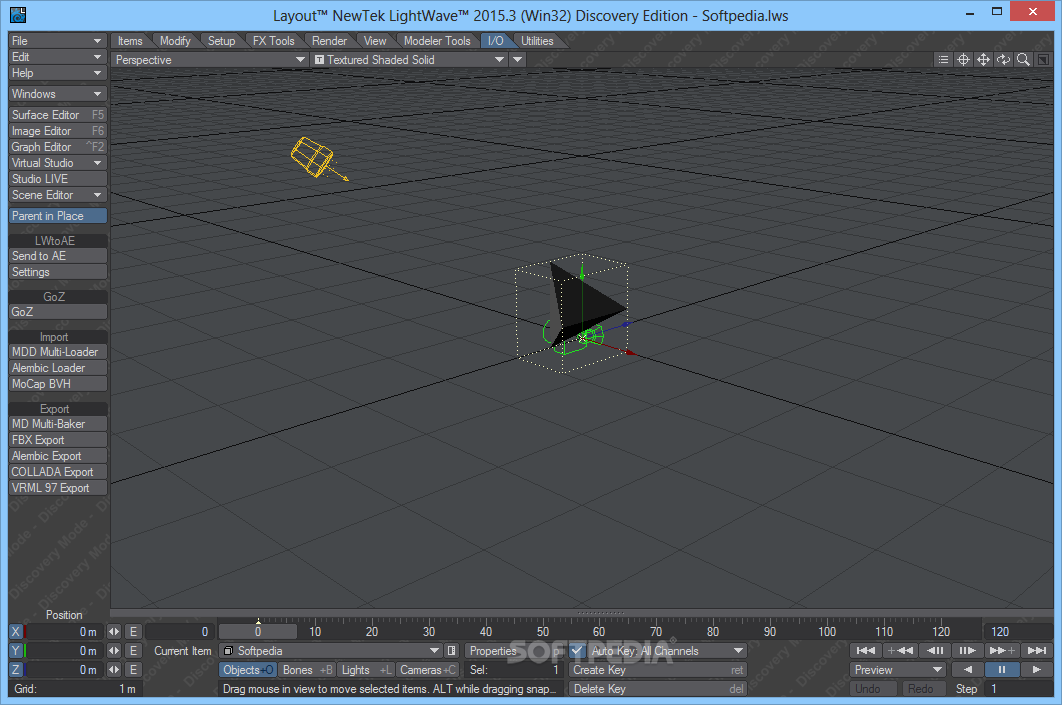The width and height of the screenshot is (1062, 705).
Task: Click the Send to AE button
Action: click(58, 255)
